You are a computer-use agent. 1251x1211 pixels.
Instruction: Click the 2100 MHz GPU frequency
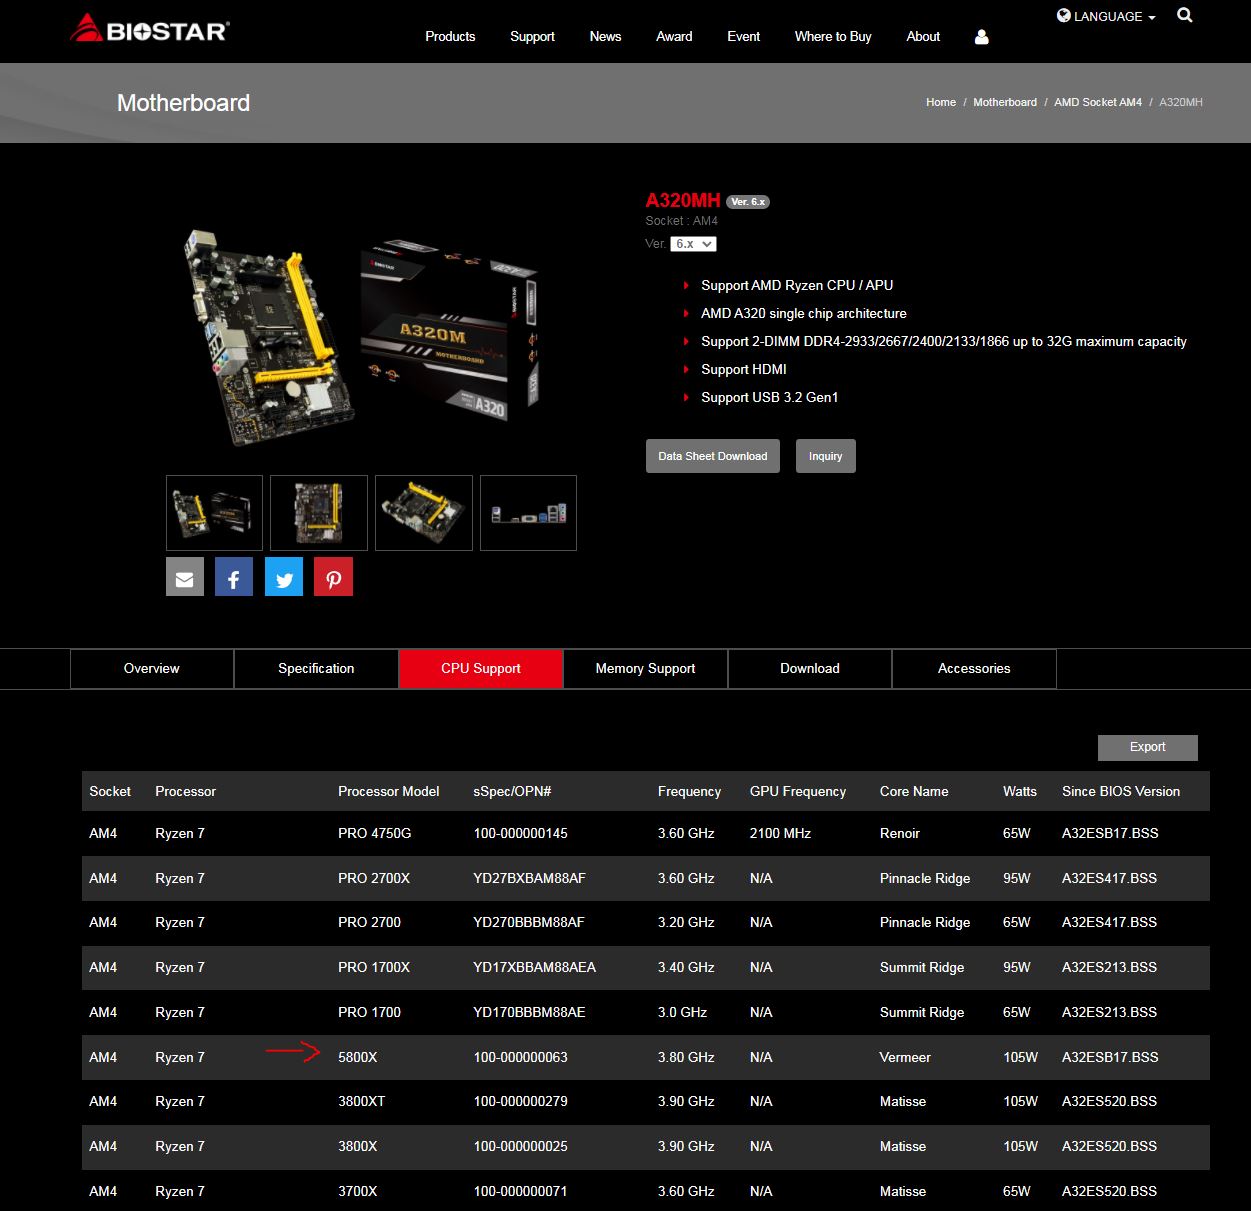[x=780, y=833]
